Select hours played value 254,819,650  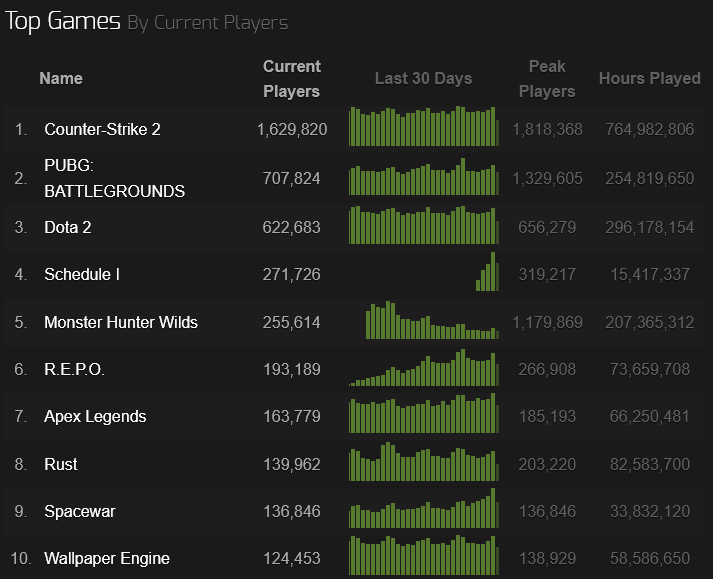(x=649, y=178)
